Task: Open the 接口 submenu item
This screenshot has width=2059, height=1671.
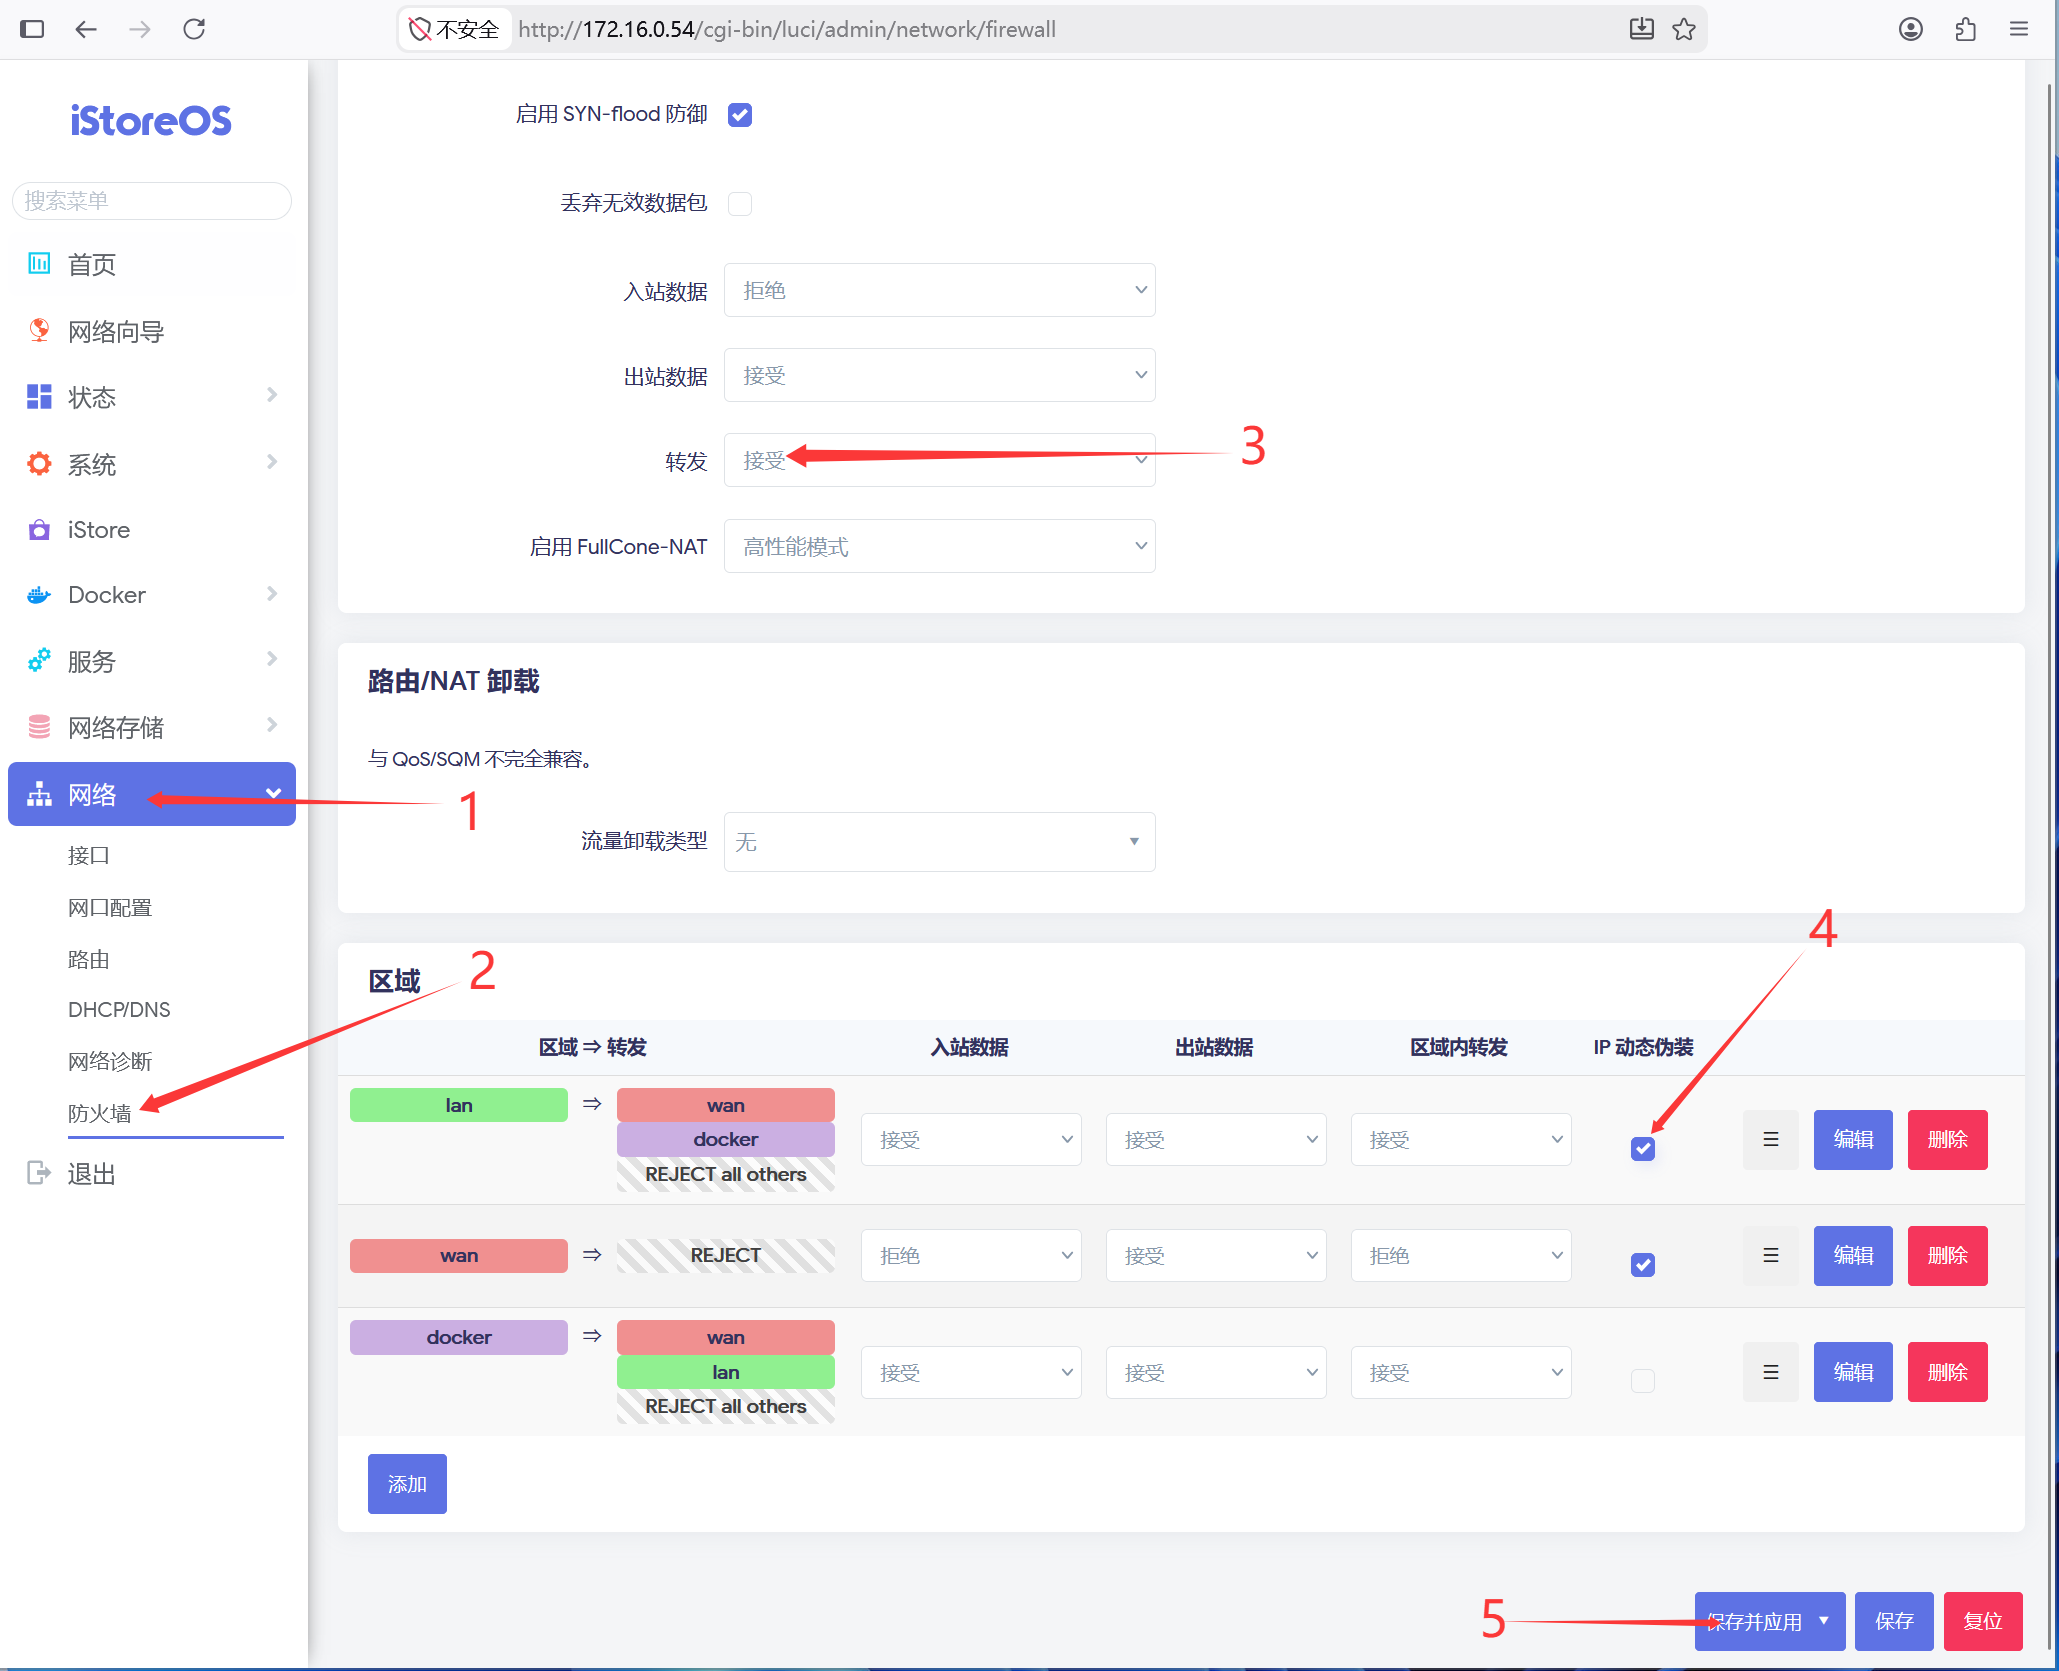Action: (89, 856)
